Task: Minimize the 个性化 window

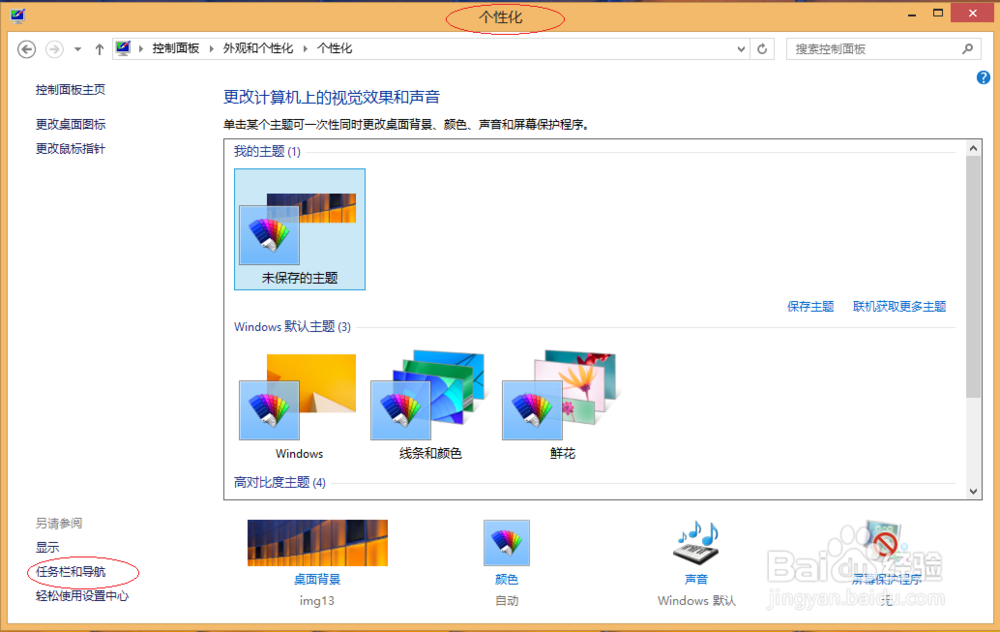Action: pos(912,14)
